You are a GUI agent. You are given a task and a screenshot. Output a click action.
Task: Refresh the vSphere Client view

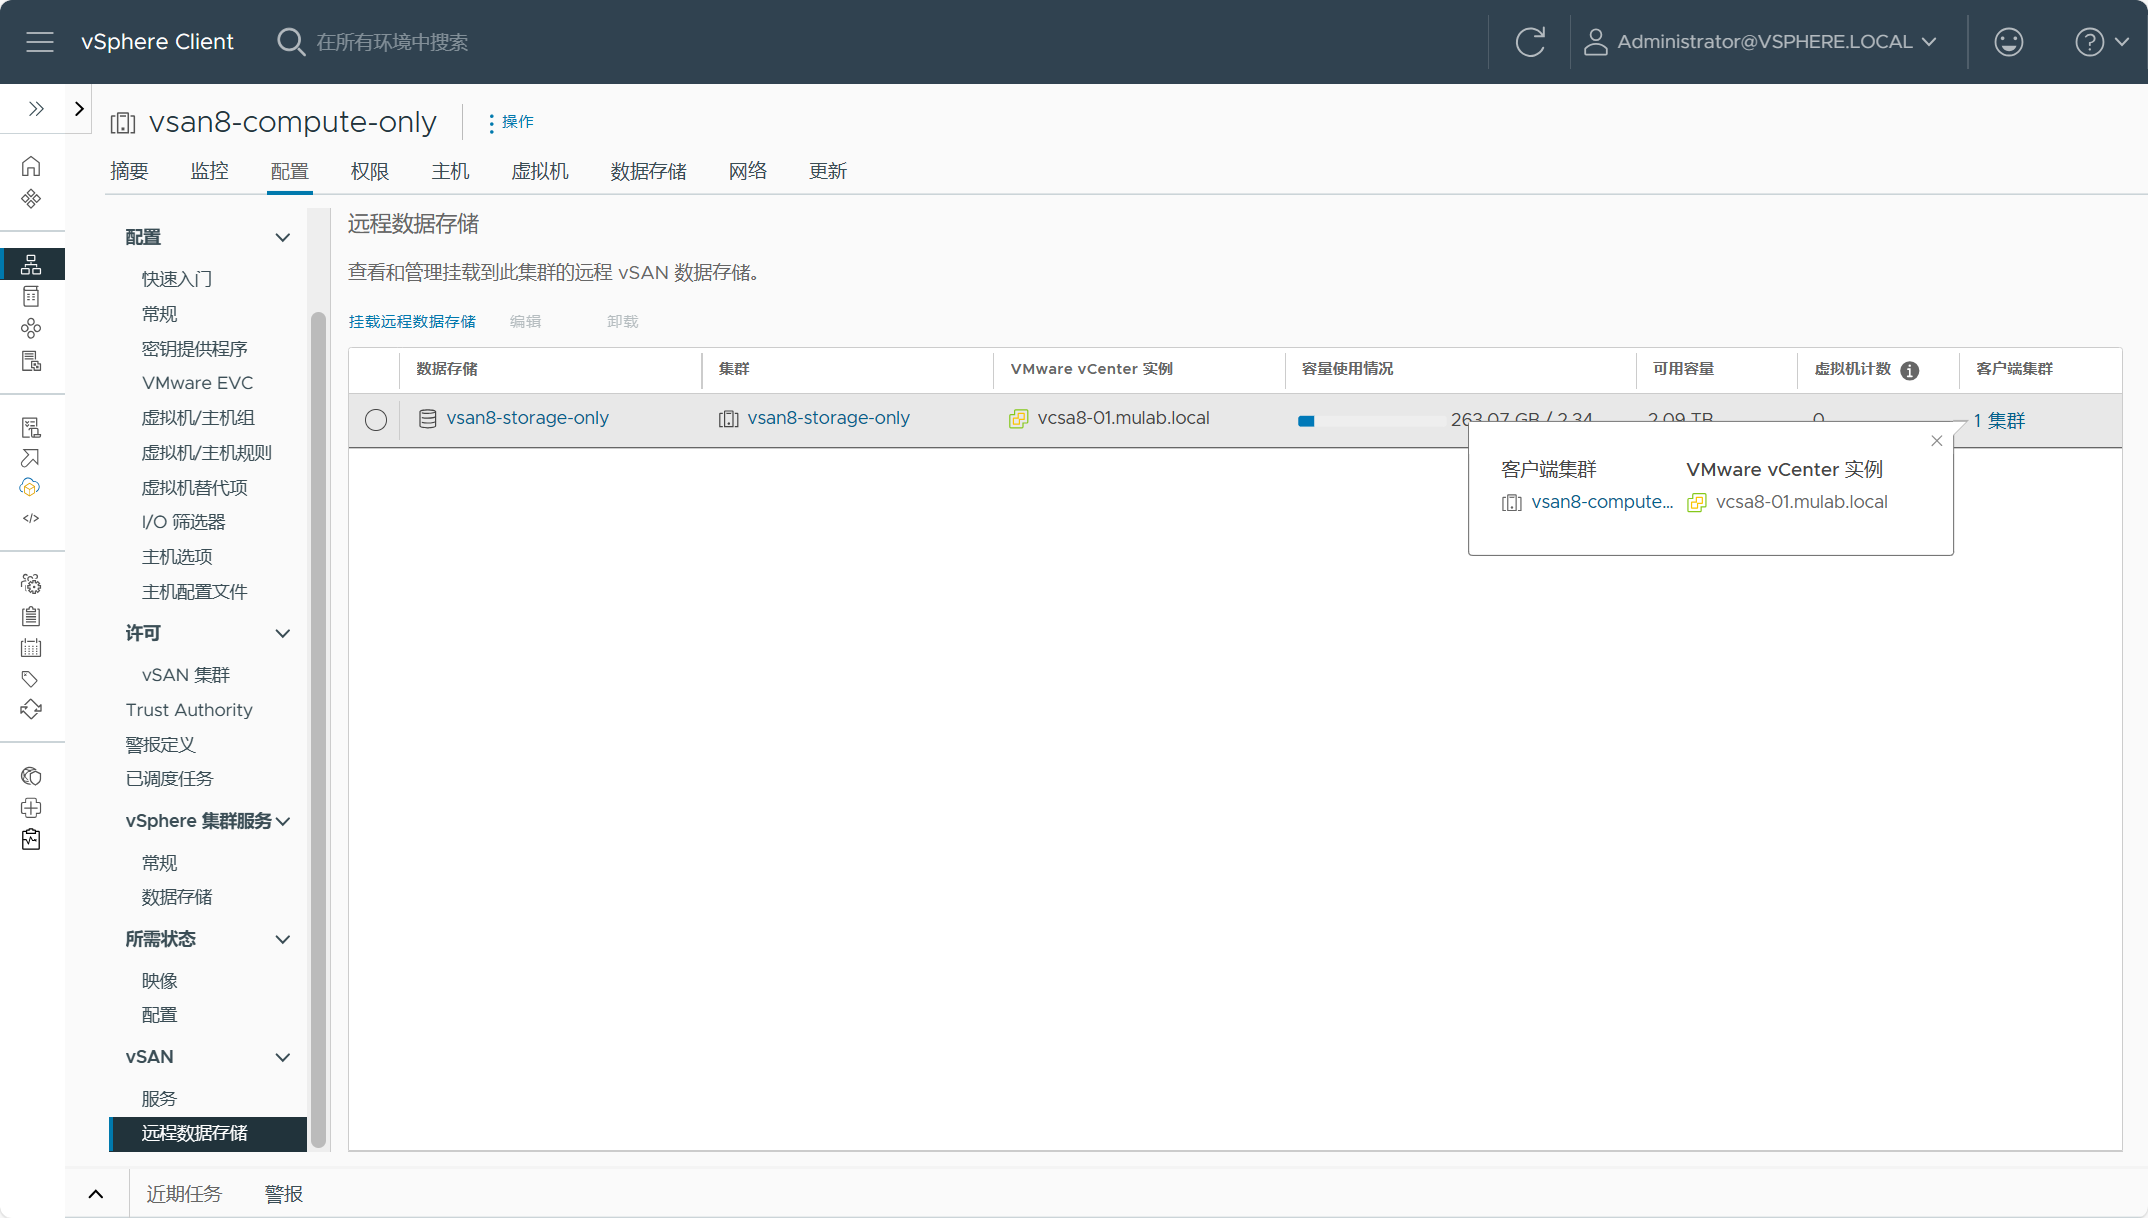[1530, 42]
